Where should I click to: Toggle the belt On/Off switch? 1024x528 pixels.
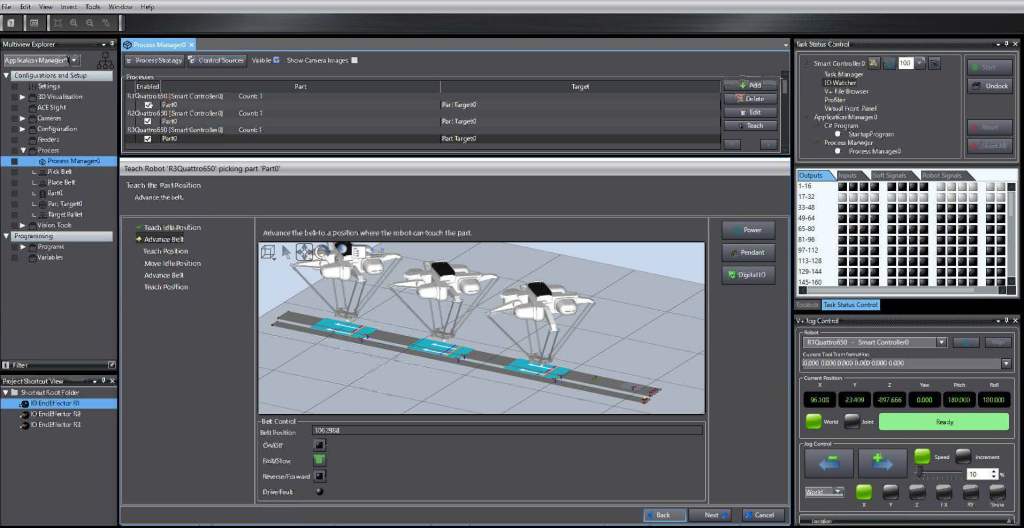click(319, 444)
